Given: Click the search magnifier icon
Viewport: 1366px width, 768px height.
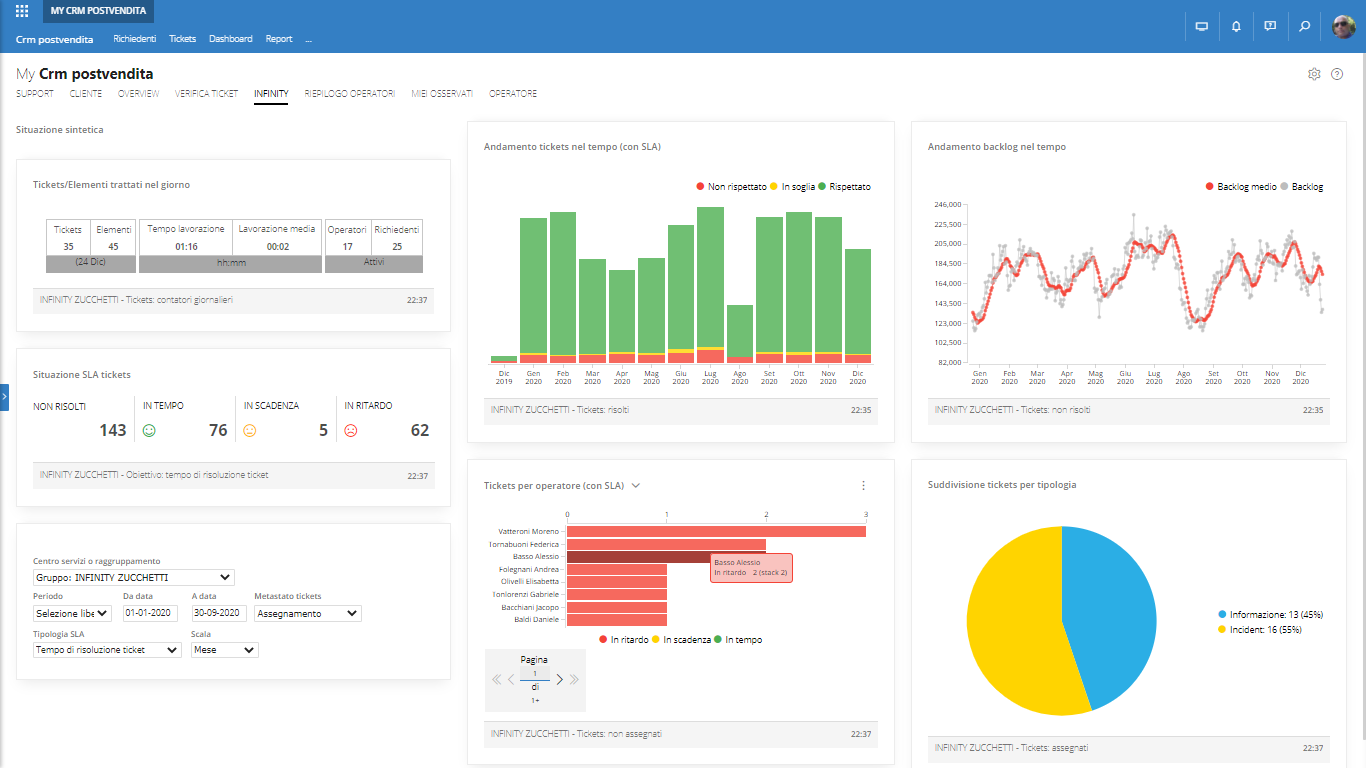Looking at the screenshot, I should coord(1304,26).
